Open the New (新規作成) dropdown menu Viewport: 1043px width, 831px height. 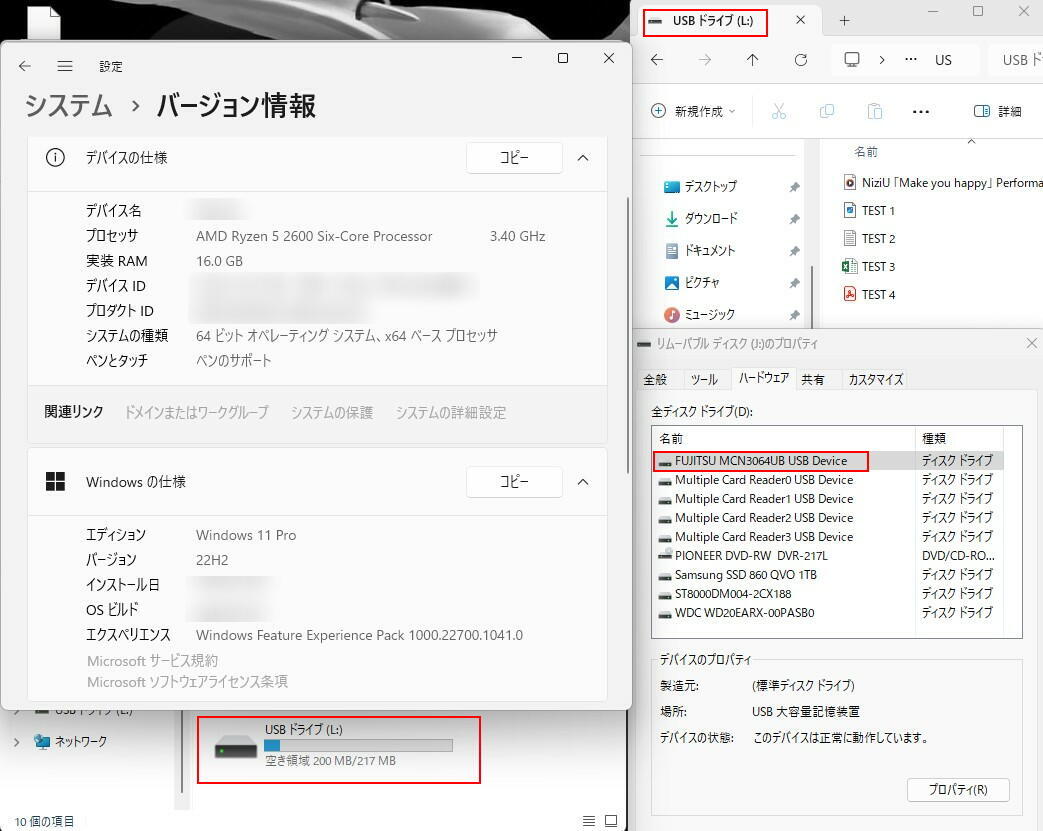693,111
